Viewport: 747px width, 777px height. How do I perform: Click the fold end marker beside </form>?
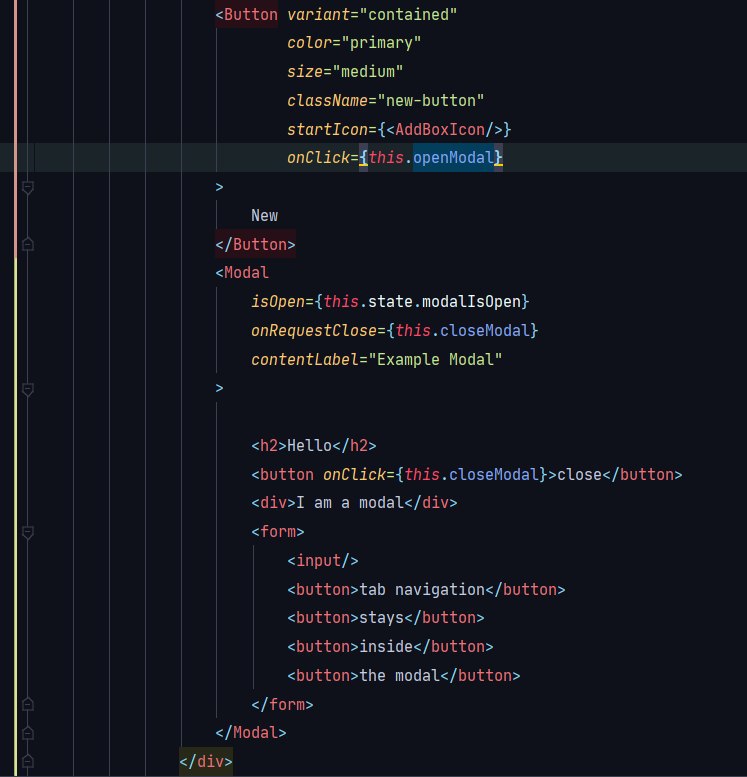tap(28, 704)
